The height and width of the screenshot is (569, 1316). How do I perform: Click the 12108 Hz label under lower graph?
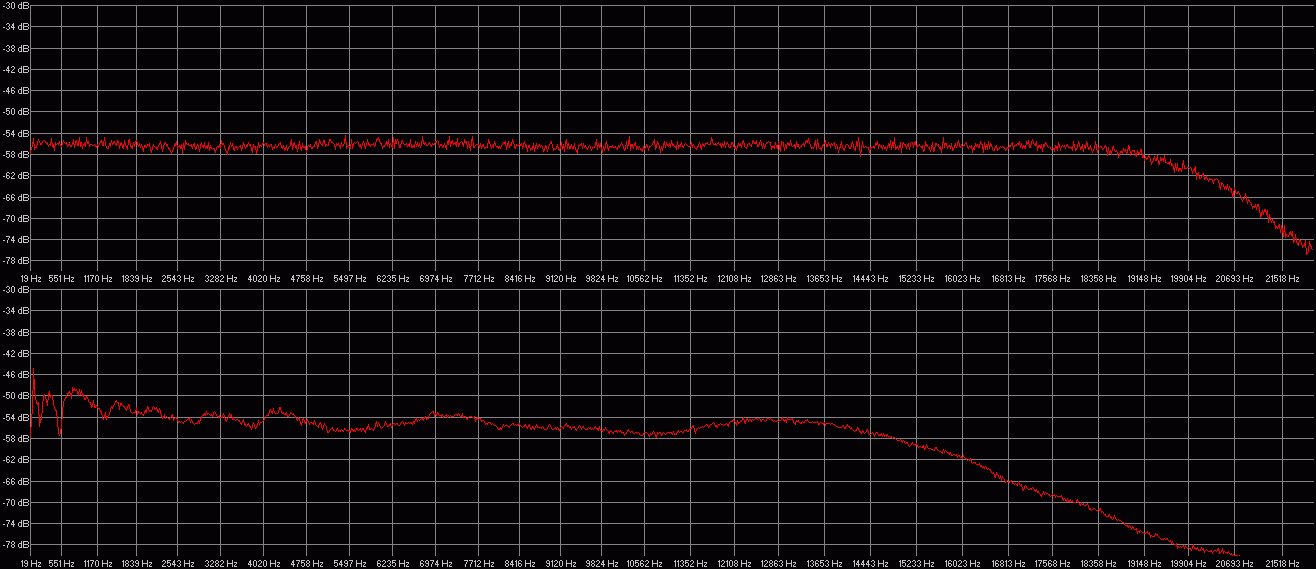pos(734,564)
